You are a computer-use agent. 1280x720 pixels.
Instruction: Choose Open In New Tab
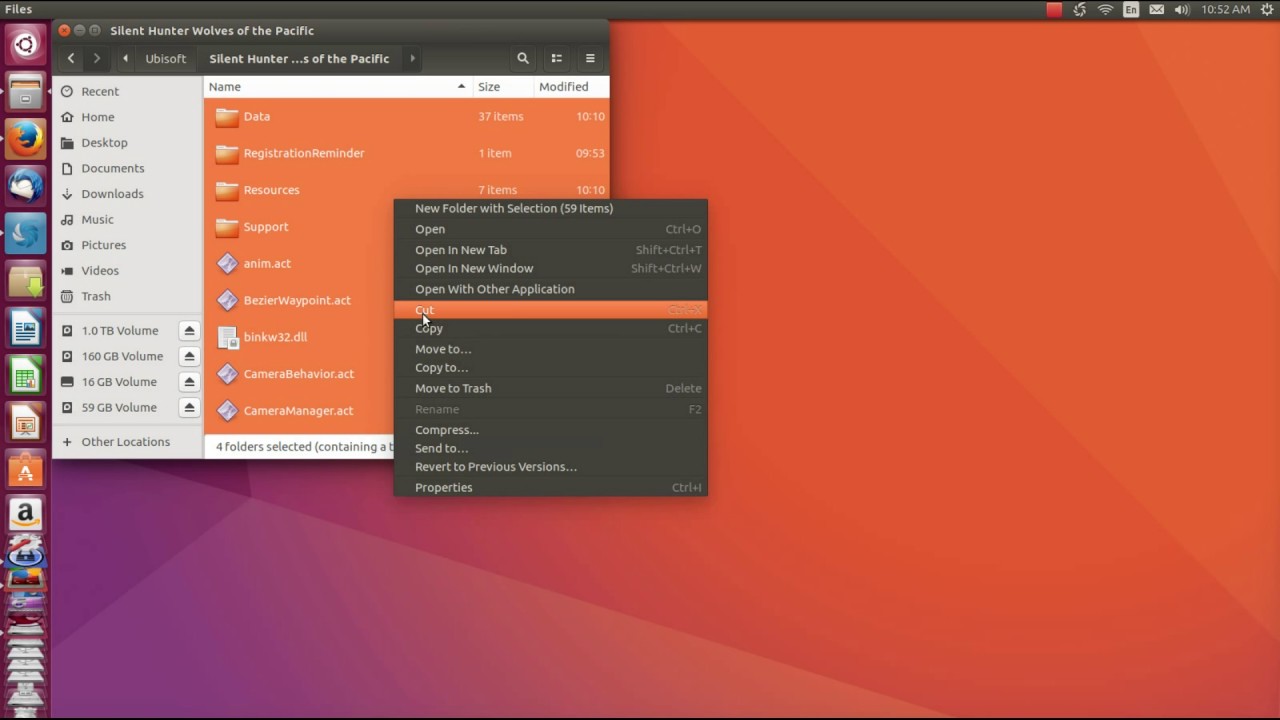(x=551, y=250)
